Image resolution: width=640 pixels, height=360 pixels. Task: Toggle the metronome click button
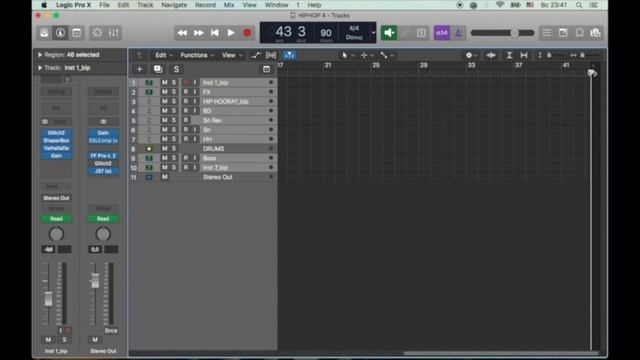pyautogui.click(x=458, y=33)
